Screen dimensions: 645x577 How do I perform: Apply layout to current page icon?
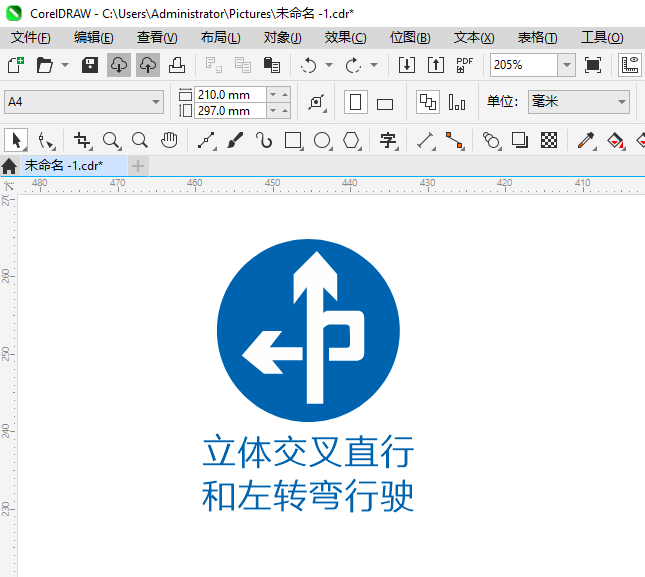(457, 102)
